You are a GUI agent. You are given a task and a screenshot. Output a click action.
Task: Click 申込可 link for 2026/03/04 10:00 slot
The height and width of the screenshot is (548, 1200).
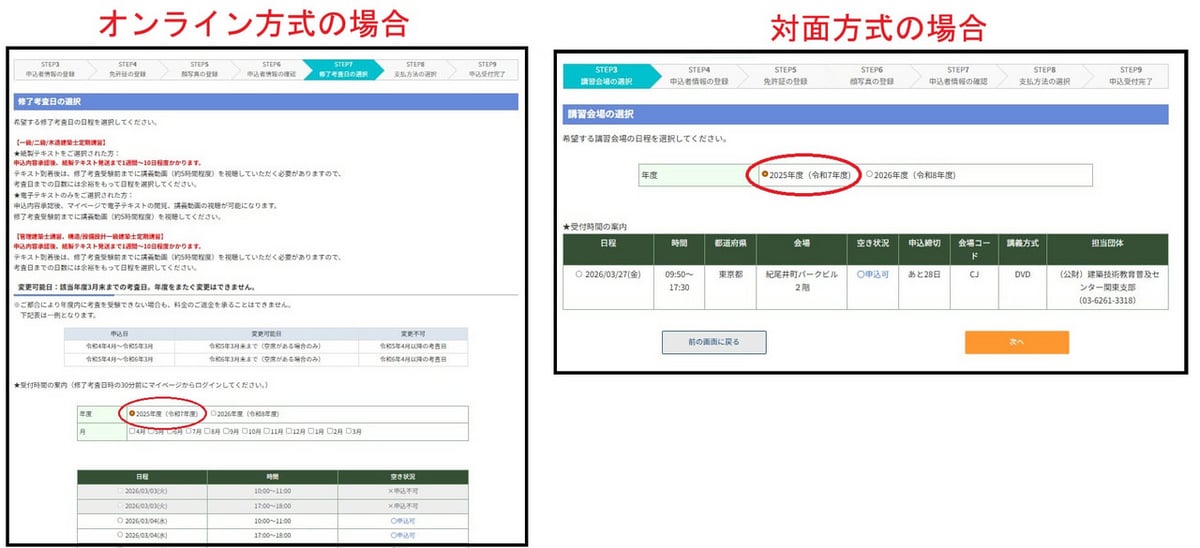[x=402, y=520]
